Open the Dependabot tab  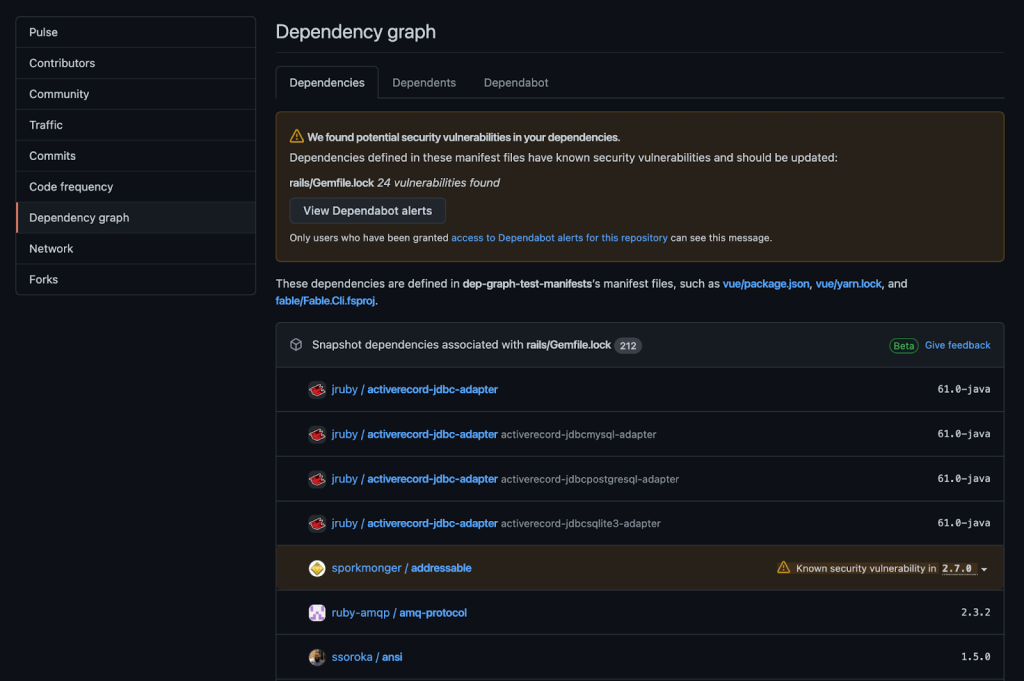(x=516, y=83)
